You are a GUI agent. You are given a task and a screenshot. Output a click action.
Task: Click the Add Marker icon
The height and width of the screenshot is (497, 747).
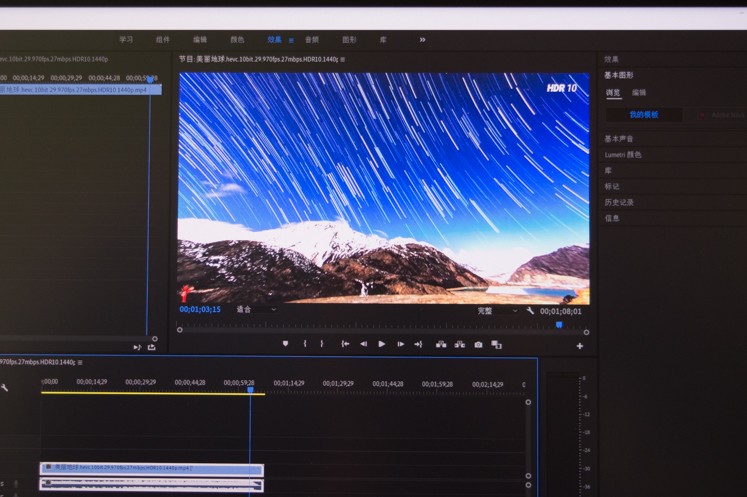coord(285,344)
